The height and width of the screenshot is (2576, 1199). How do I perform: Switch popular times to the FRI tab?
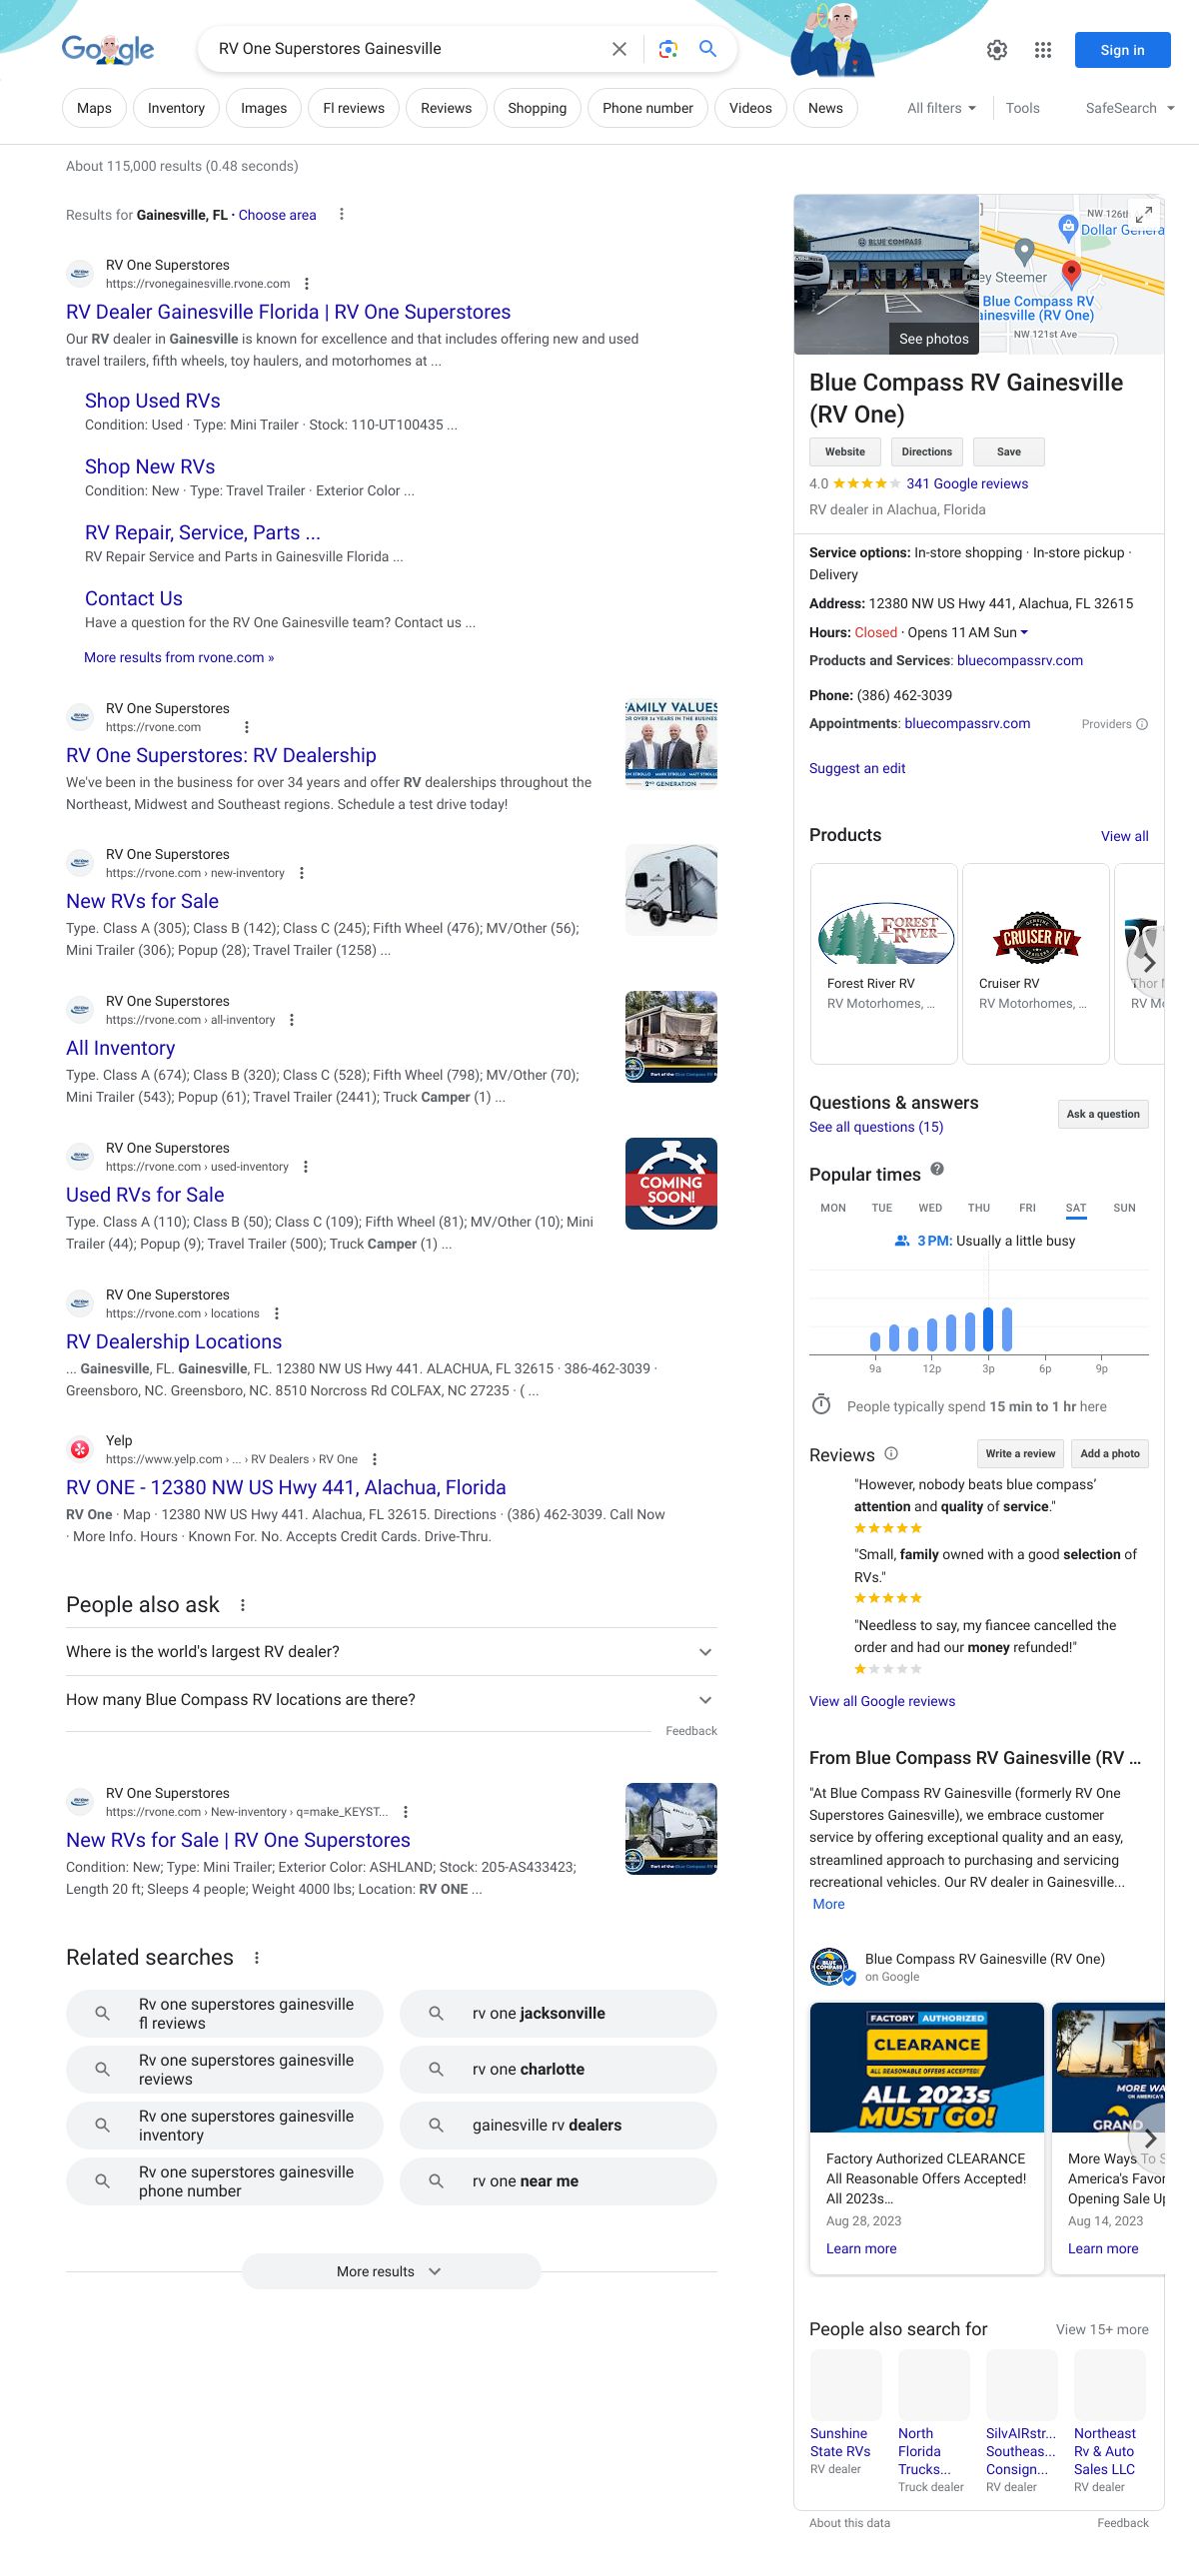1027,1208
